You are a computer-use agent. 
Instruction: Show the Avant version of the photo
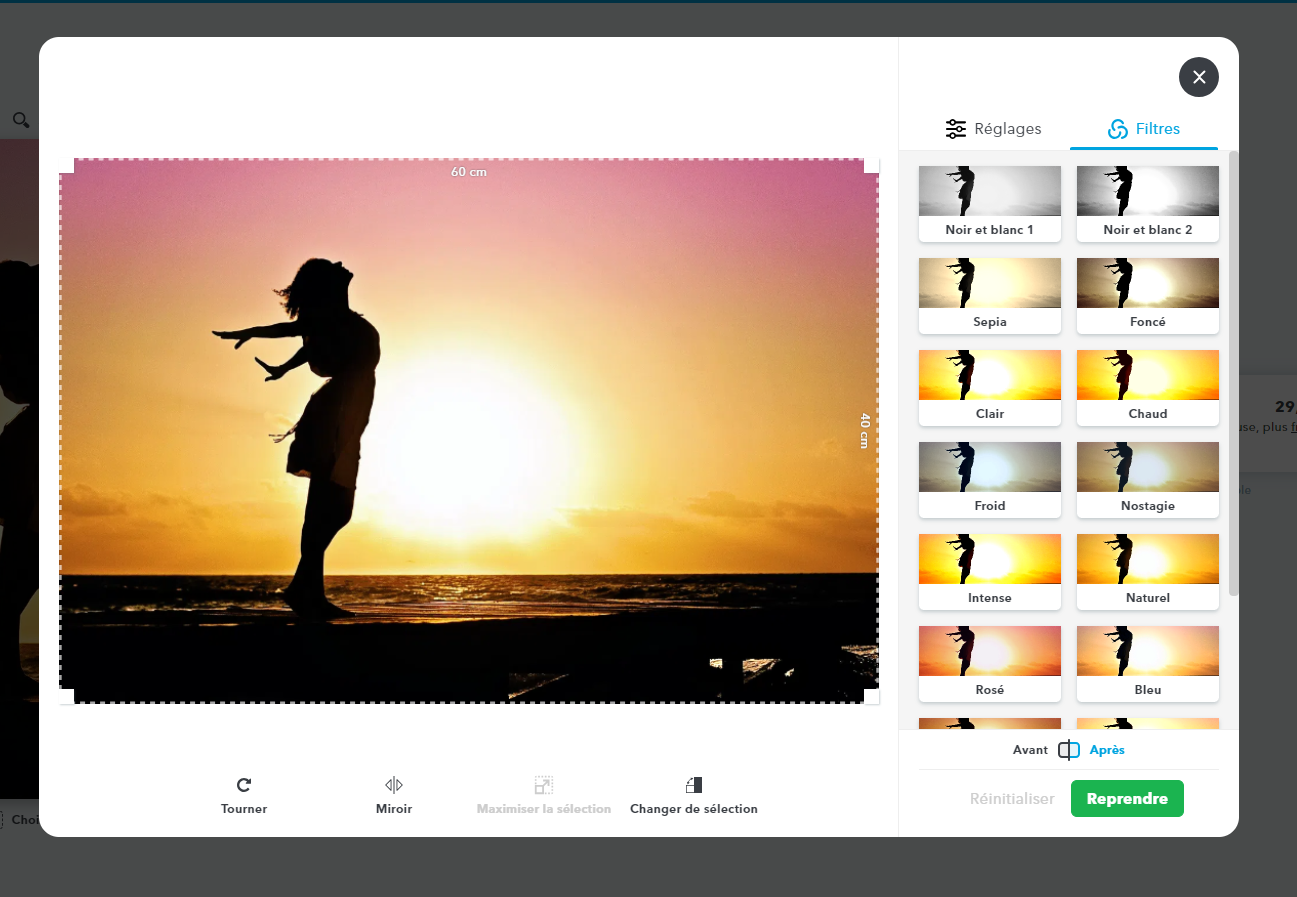[x=1029, y=750]
